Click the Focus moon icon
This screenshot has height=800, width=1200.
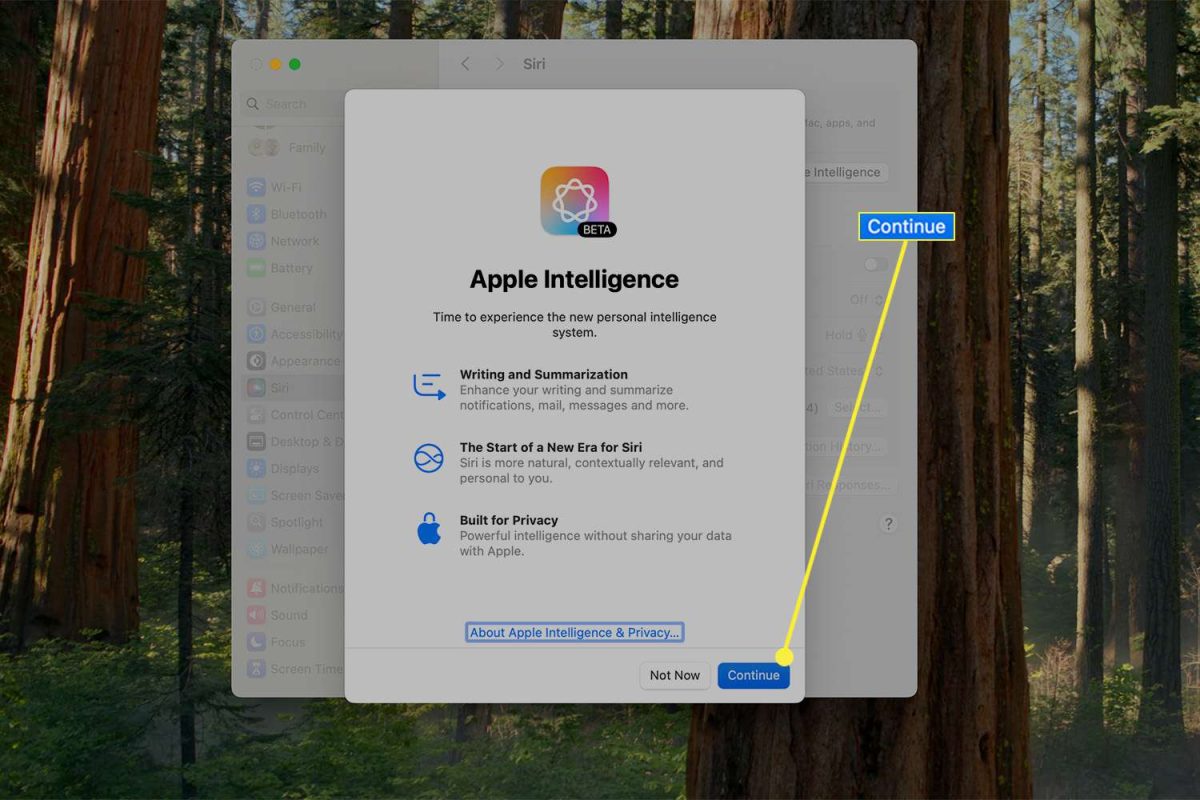click(x=256, y=642)
